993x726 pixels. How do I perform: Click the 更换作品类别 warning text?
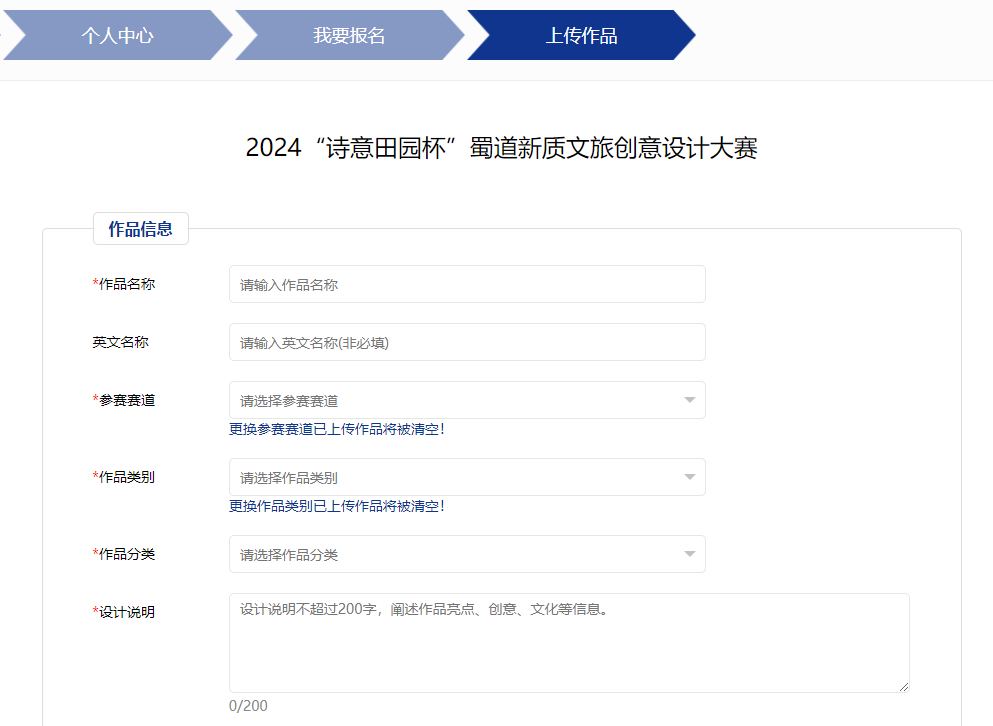point(337,506)
